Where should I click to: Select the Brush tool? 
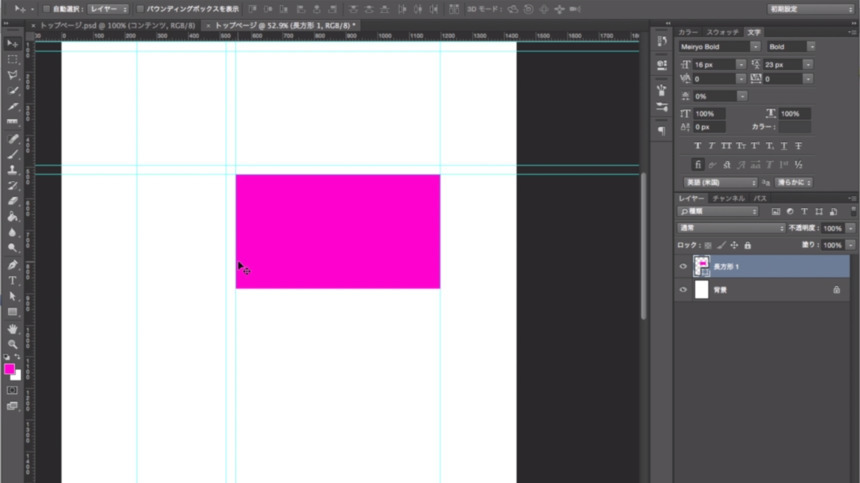pos(12,155)
